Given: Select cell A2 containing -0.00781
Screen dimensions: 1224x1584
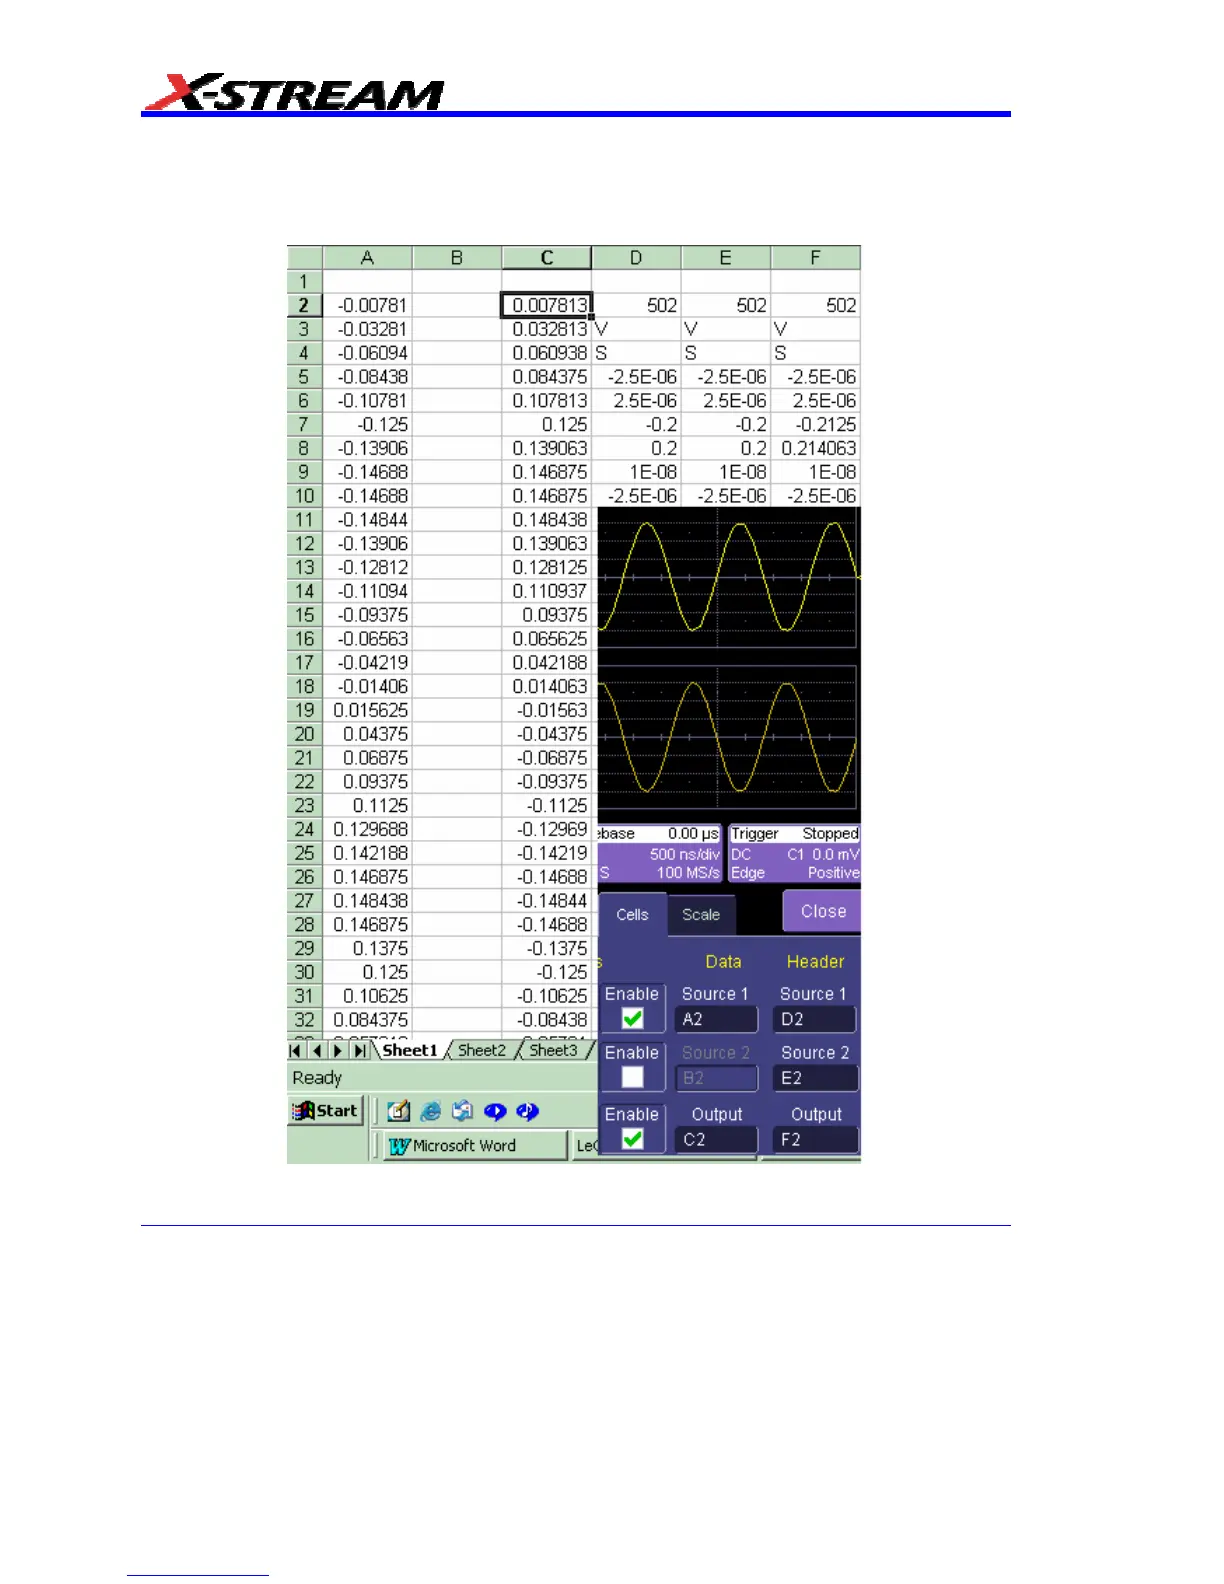Looking at the screenshot, I should click(x=367, y=306).
